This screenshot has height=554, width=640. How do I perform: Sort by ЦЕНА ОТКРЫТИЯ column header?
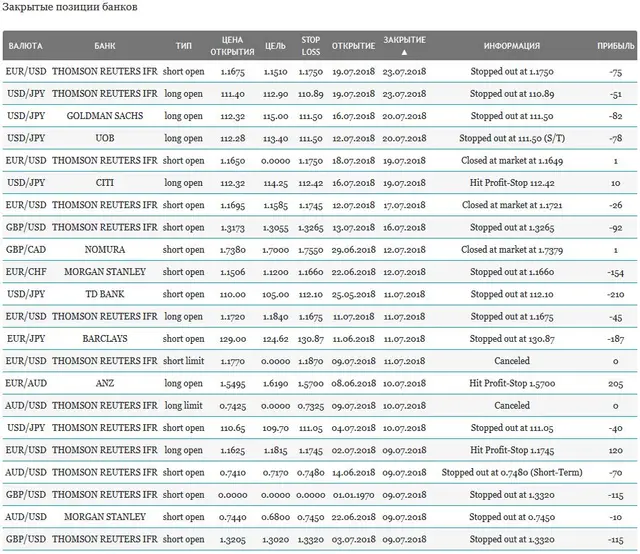(x=232, y=46)
